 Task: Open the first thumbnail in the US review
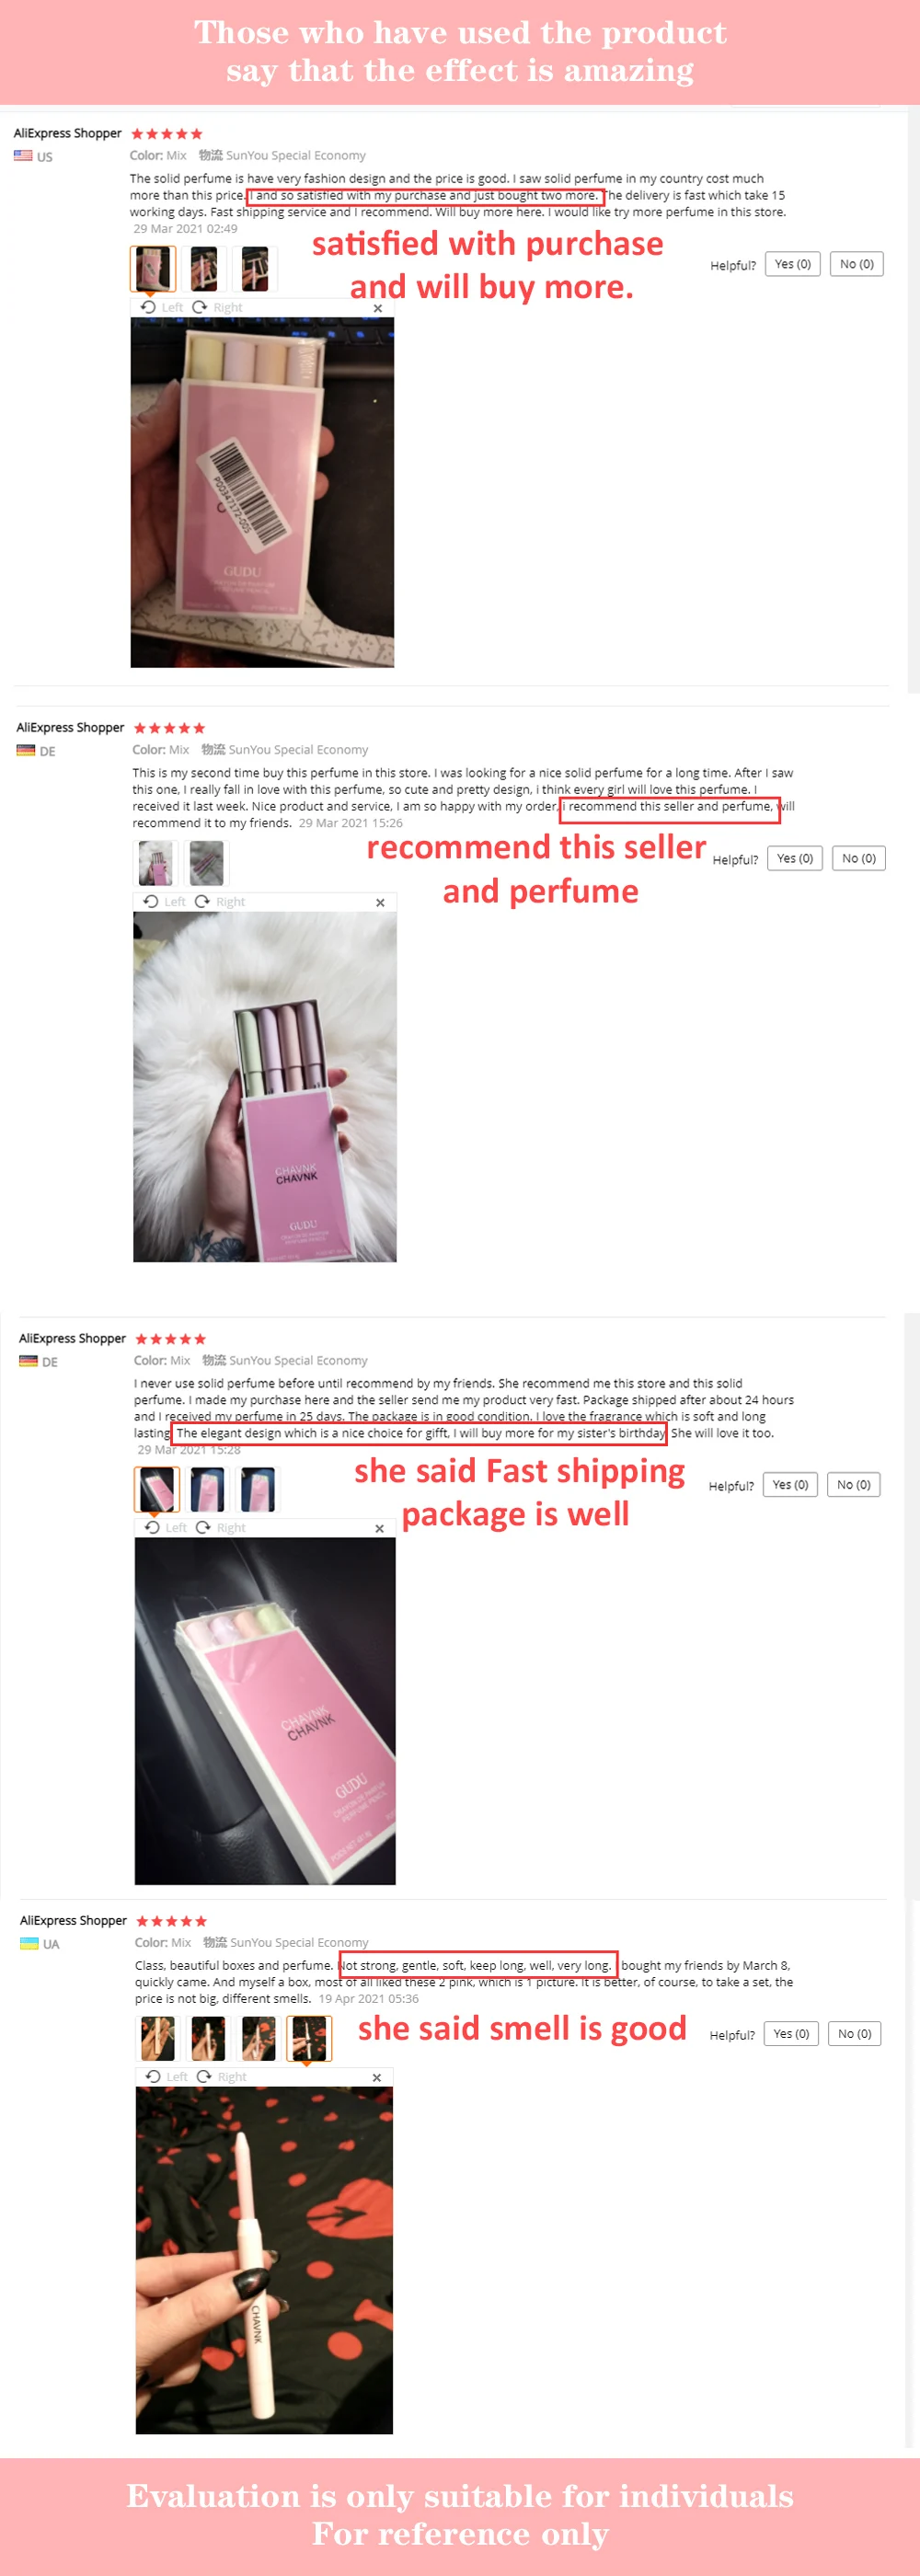tap(154, 268)
